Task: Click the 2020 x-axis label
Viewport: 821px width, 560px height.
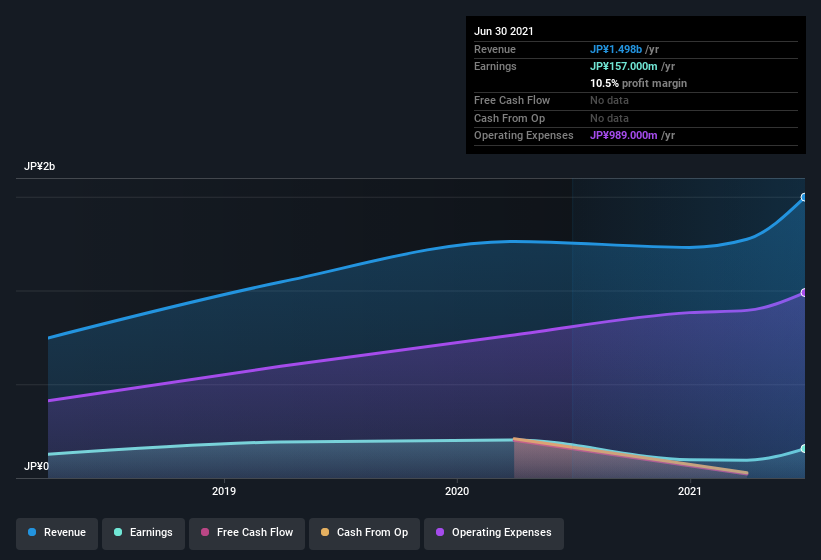Action: click(457, 491)
